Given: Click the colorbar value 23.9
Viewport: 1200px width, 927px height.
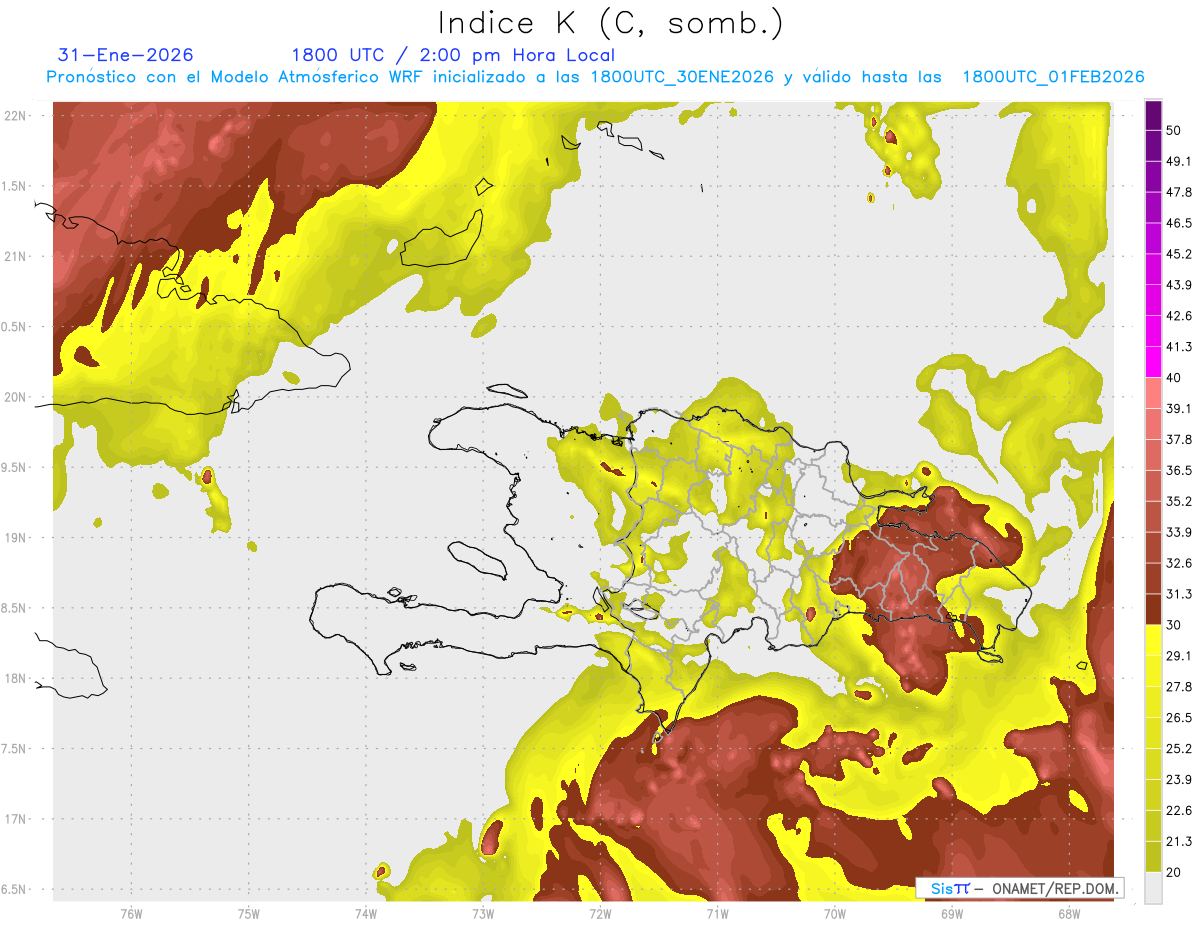Looking at the screenshot, I should coord(1179,779).
